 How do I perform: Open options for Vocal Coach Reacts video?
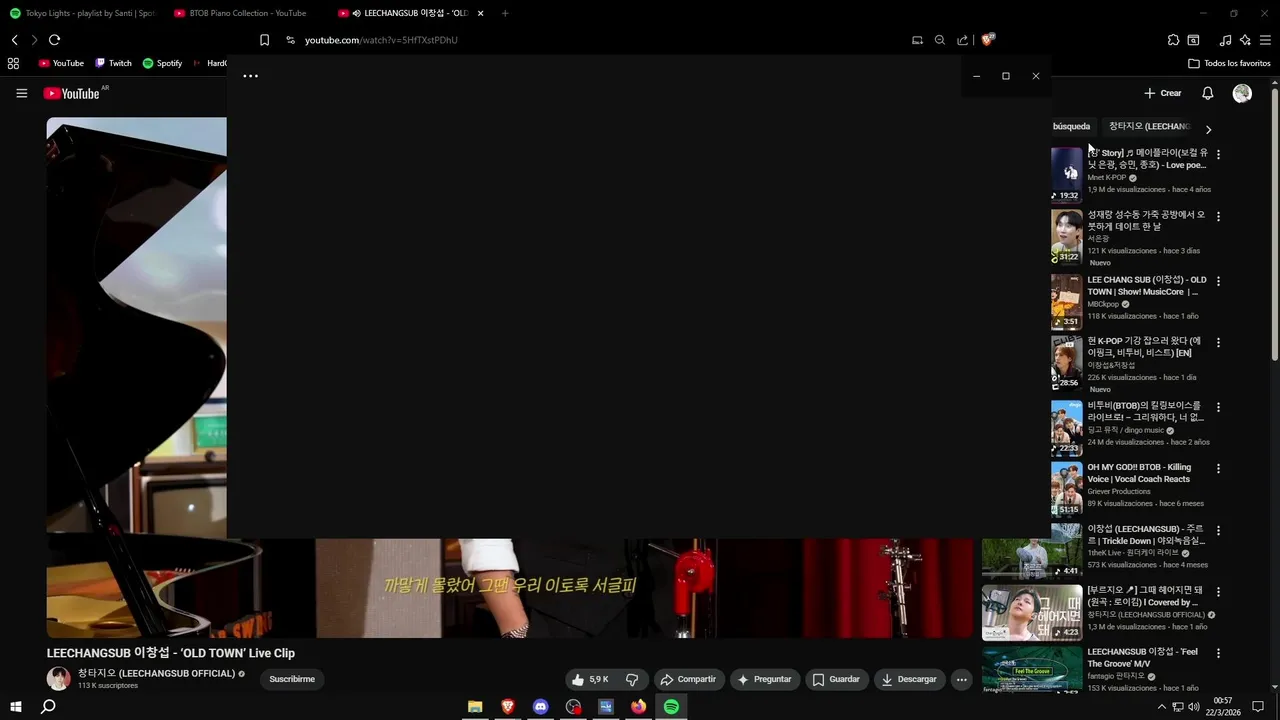[1218, 469]
